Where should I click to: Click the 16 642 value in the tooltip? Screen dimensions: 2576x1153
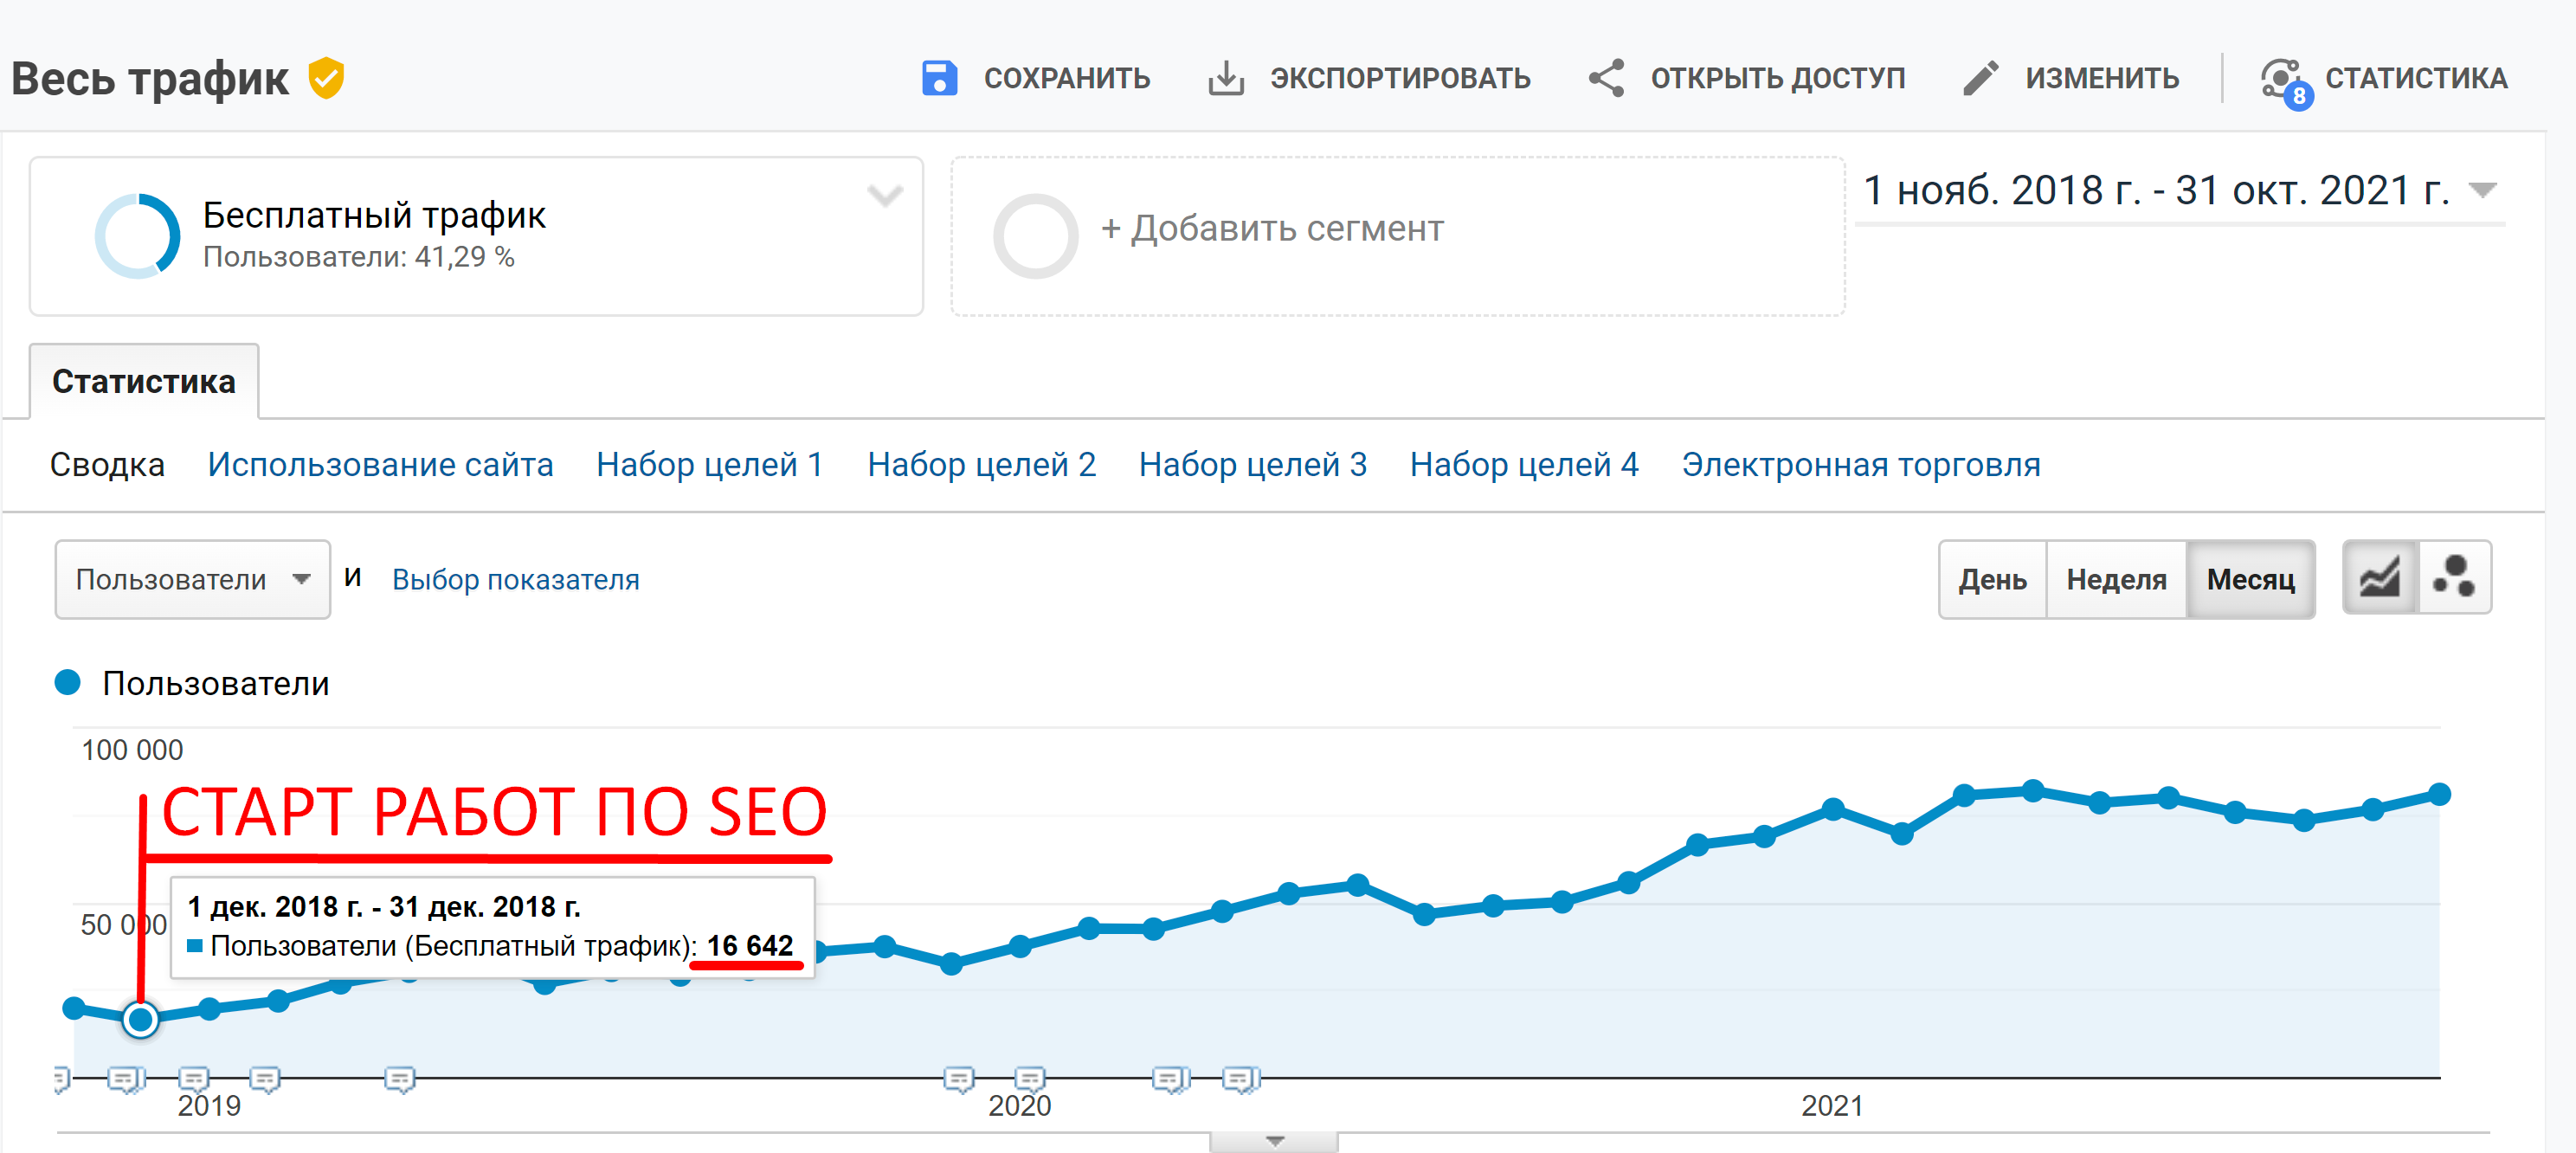tap(750, 946)
